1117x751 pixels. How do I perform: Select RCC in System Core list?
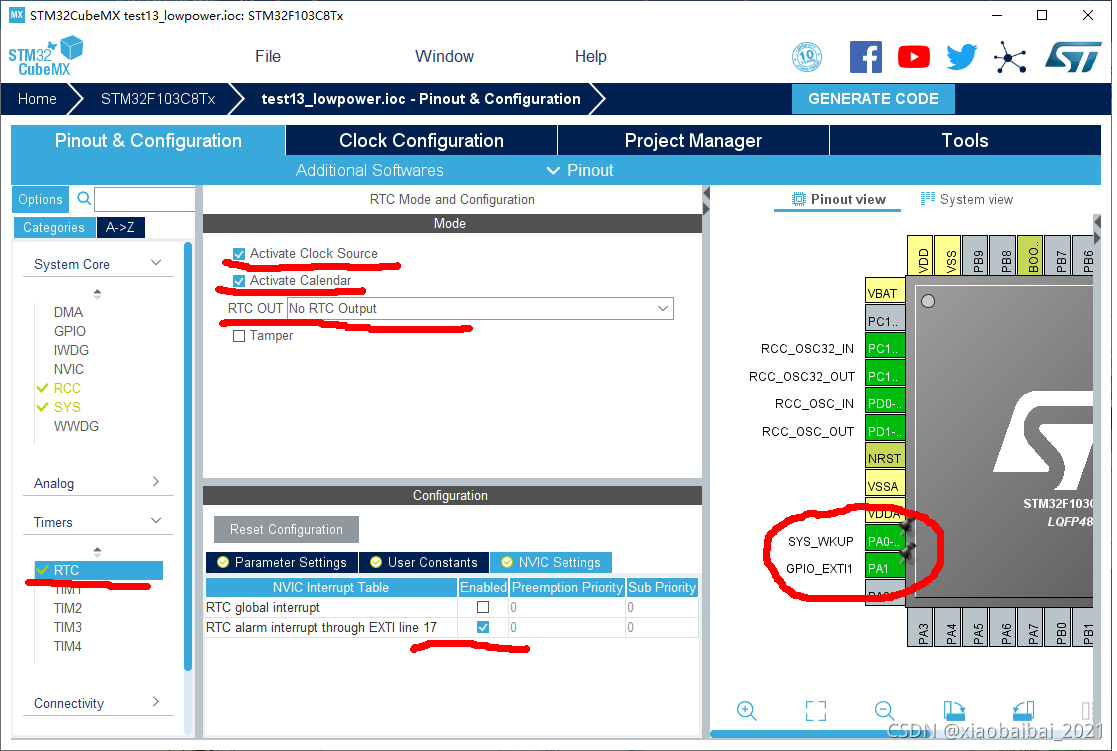67,388
